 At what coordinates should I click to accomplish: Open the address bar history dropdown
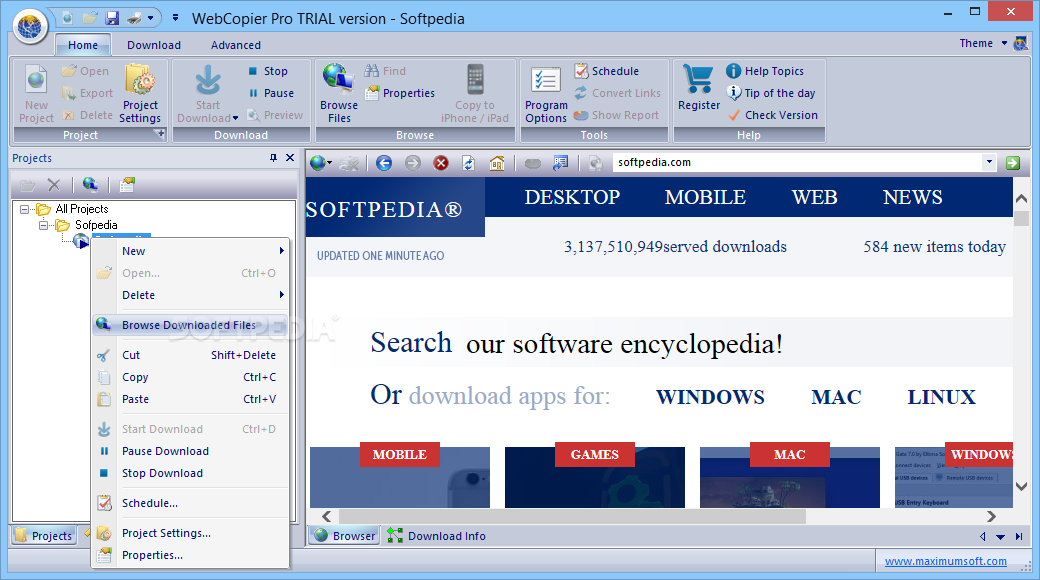(x=989, y=162)
